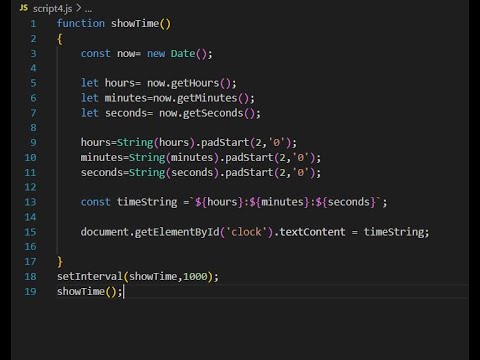
Task: Click 'getSeconds' on line 7
Action: (213, 113)
